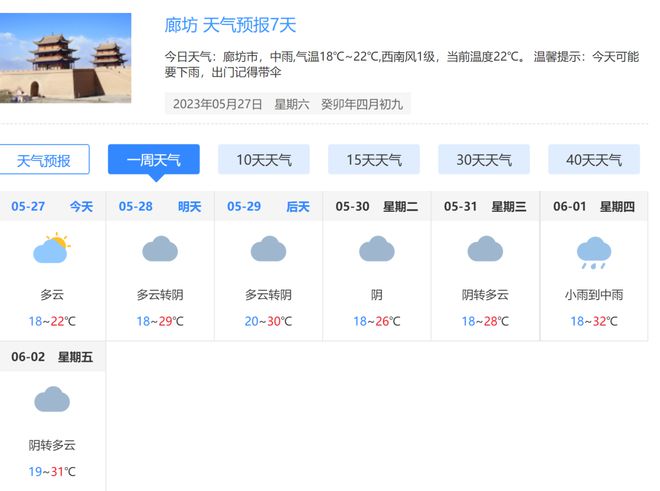Screen dimensions: 660x491
Task: Select the 05-27 今天 date header
Action: tap(52, 206)
